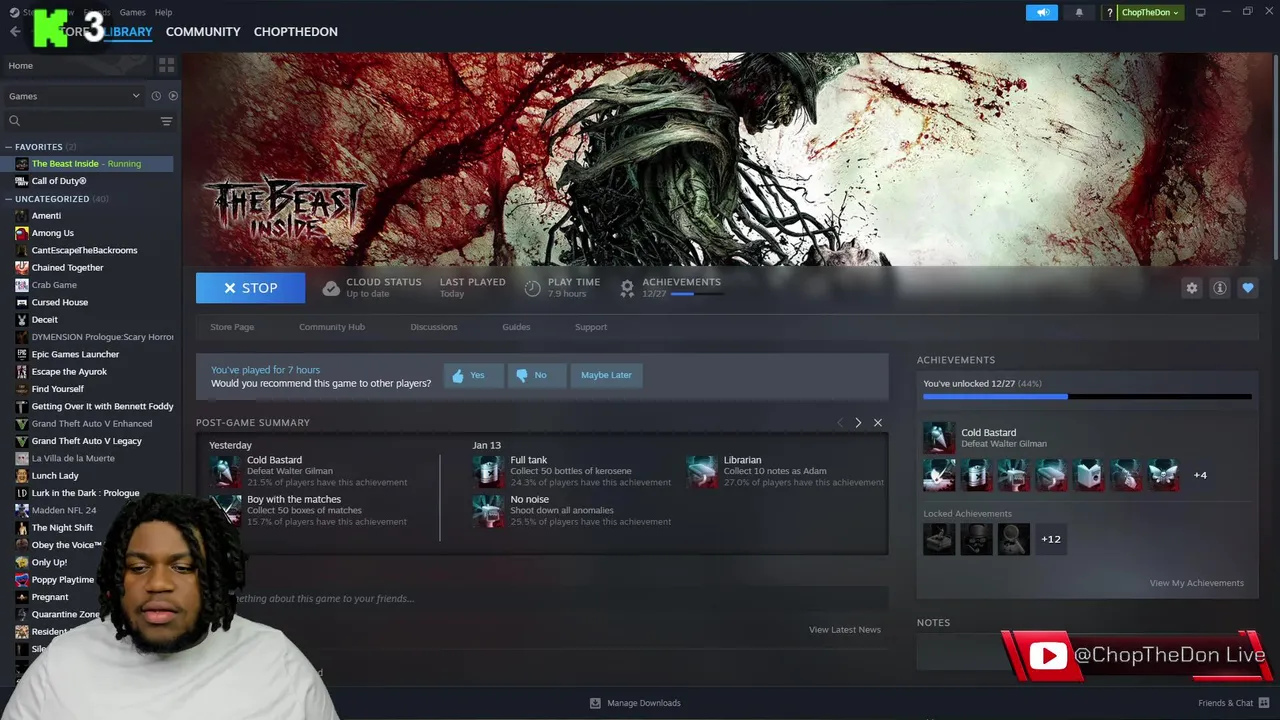Image resolution: width=1280 pixels, height=720 pixels.
Task: Go back with arrow button
Action: pyautogui.click(x=15, y=32)
